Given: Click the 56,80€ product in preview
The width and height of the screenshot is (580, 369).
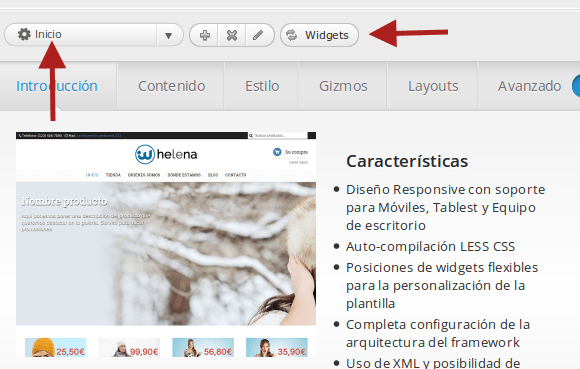Looking at the screenshot, I should [203, 348].
